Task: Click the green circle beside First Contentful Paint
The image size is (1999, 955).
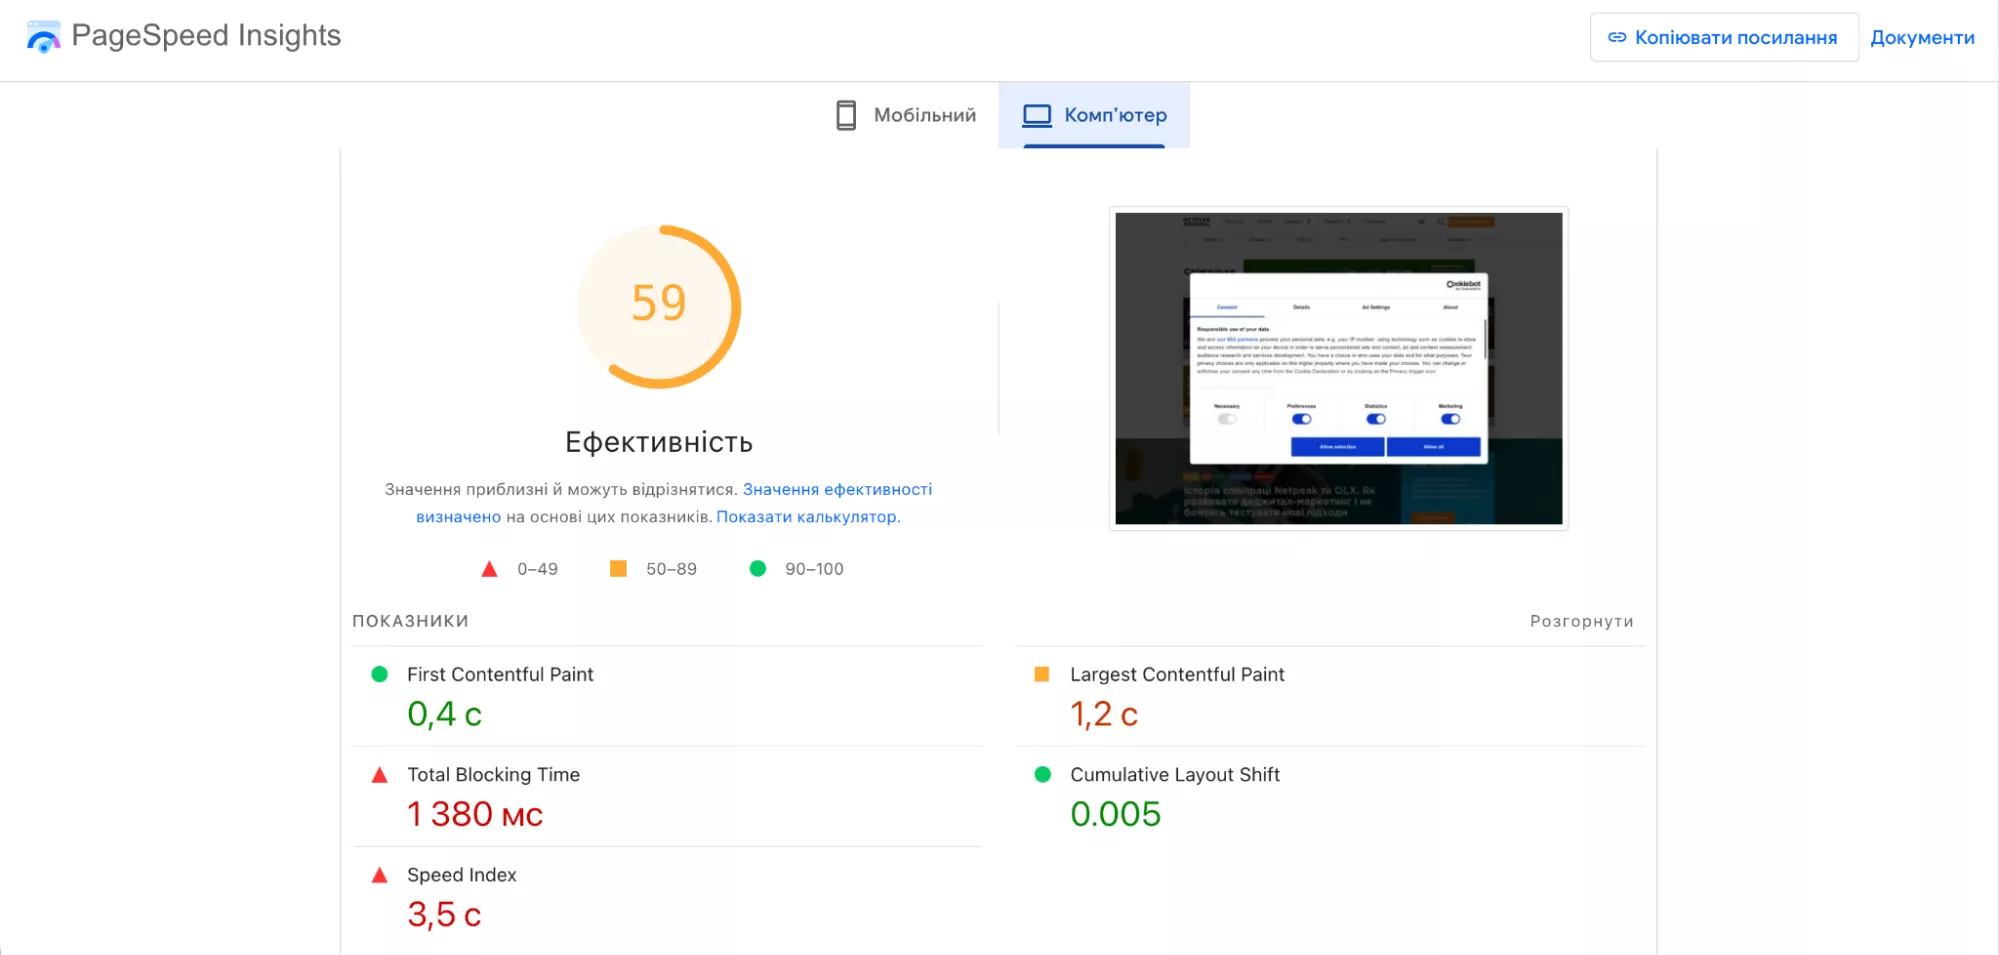Action: 379,674
